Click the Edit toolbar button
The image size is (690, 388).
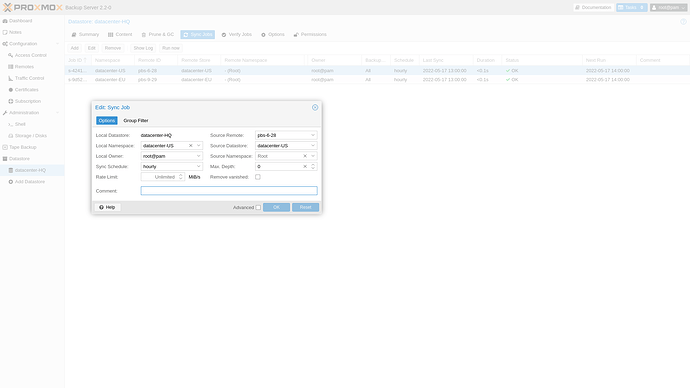(x=92, y=48)
